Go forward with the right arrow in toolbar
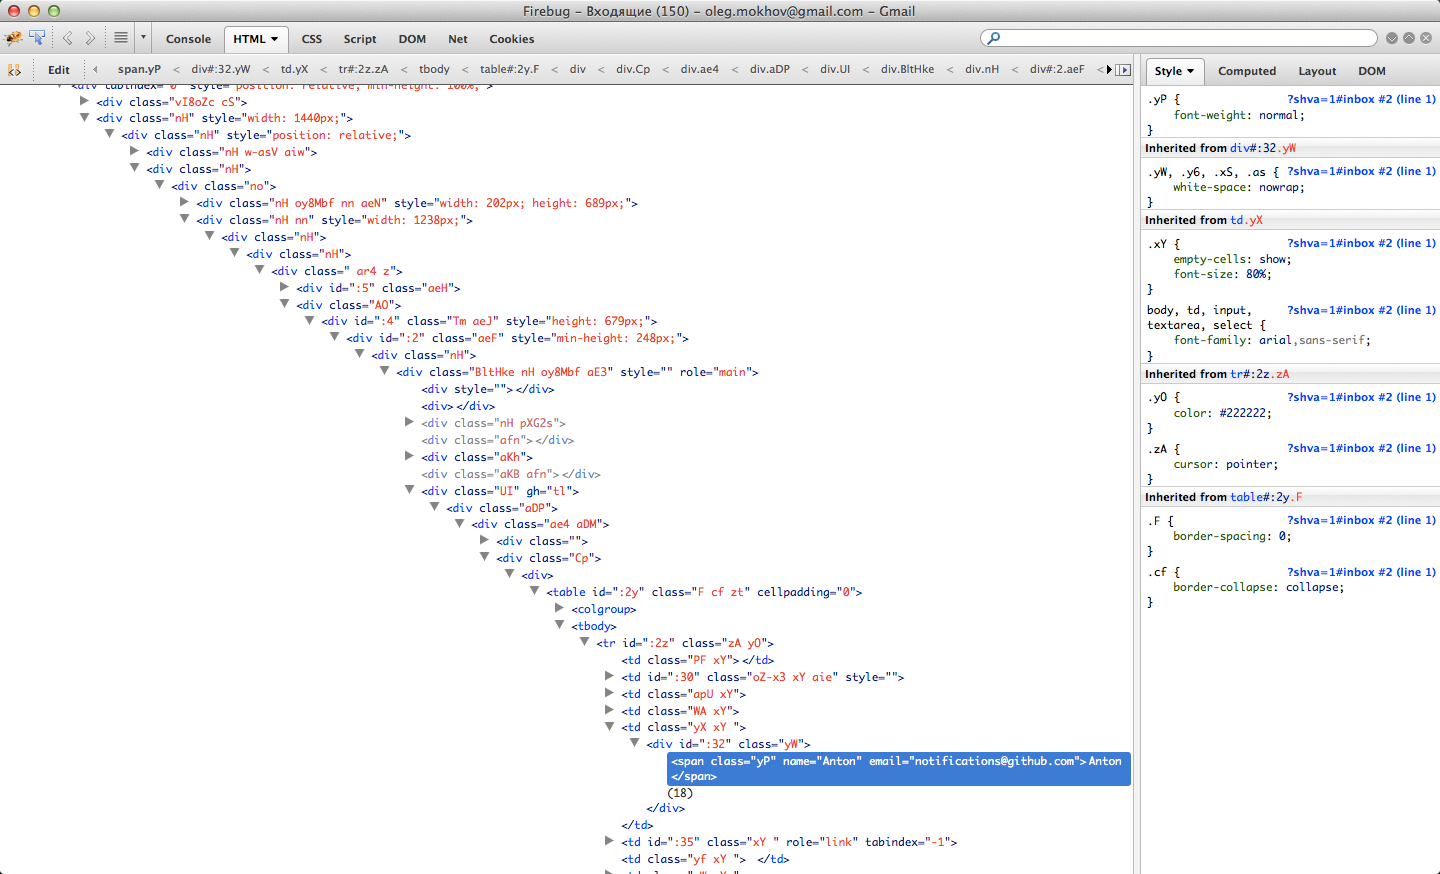The image size is (1440, 874). coord(90,38)
